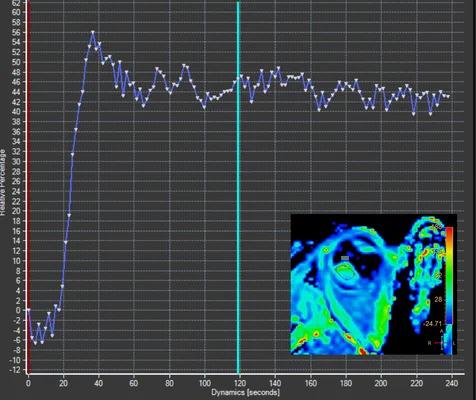The image size is (476, 400).
Task: Click the last data point of the curve
Action: pyautogui.click(x=448, y=96)
